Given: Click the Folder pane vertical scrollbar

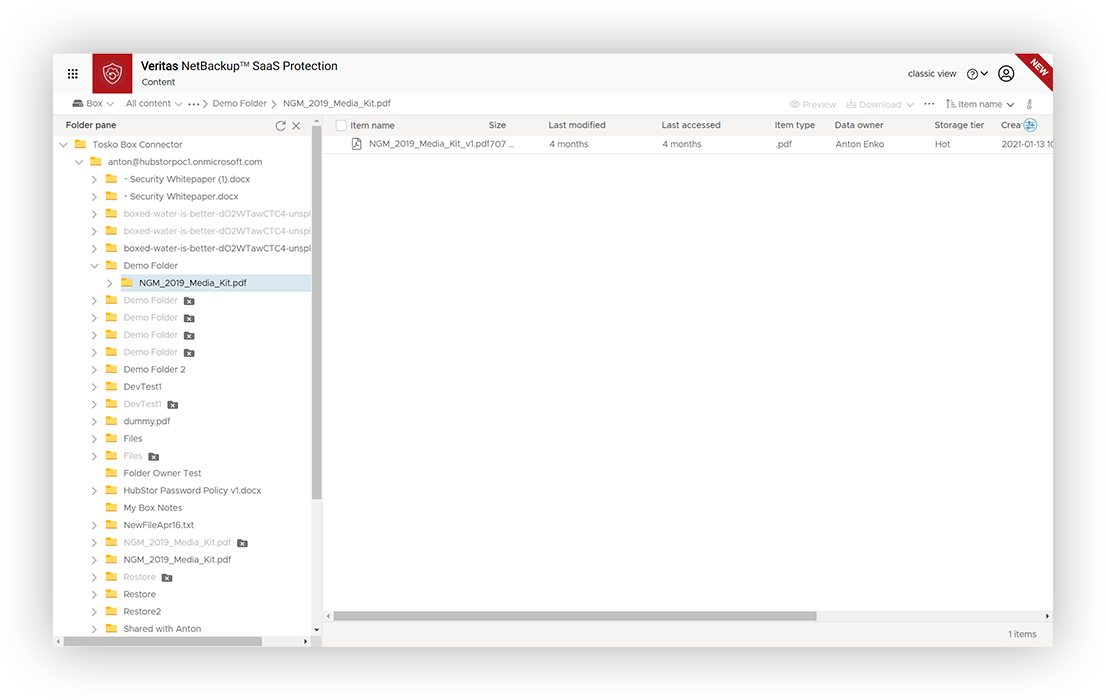Looking at the screenshot, I should (x=317, y=314).
